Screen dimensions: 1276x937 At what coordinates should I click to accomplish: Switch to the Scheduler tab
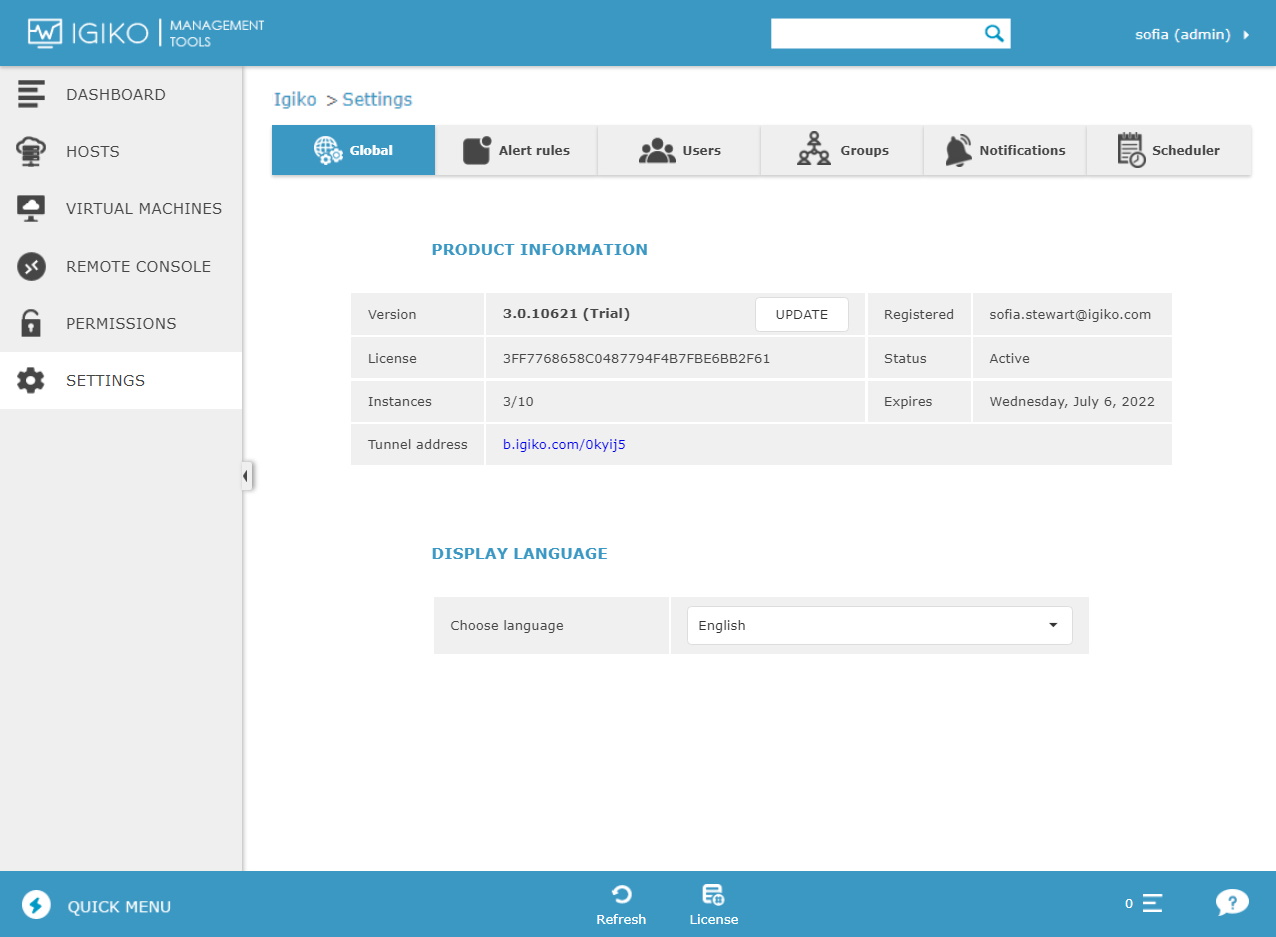[1168, 150]
